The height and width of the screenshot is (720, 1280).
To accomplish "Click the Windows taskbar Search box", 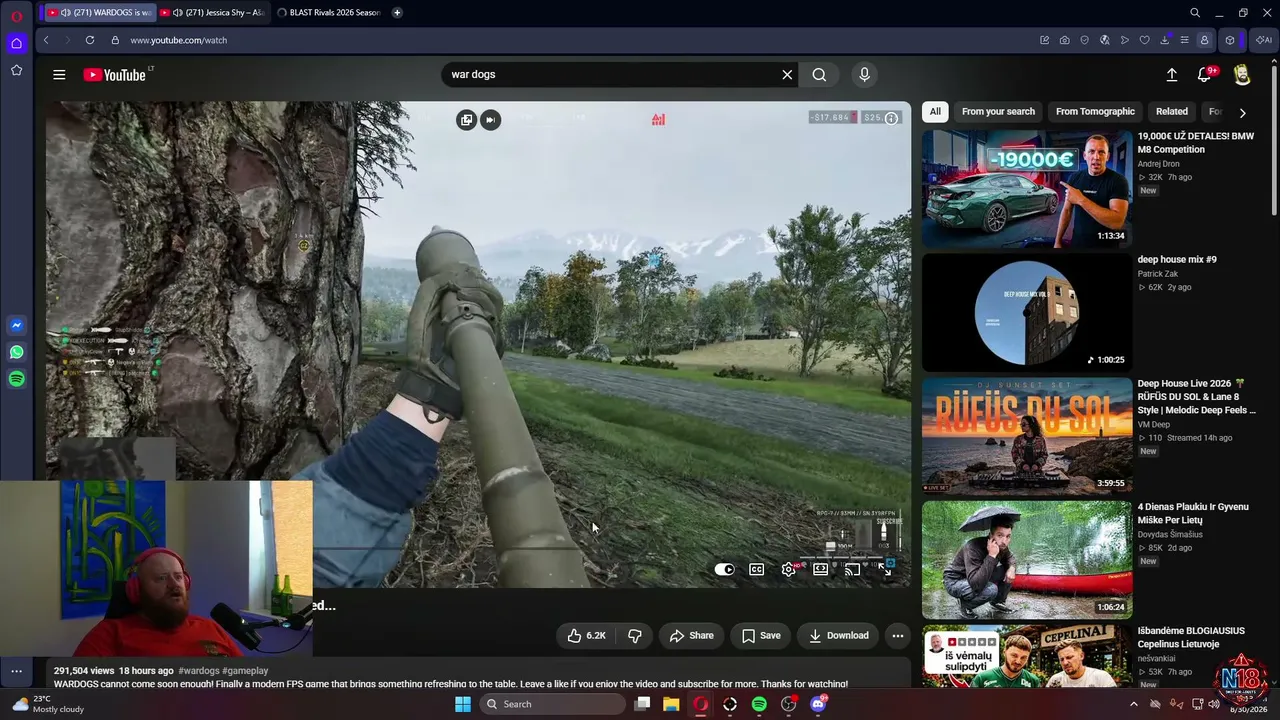I will 553,704.
